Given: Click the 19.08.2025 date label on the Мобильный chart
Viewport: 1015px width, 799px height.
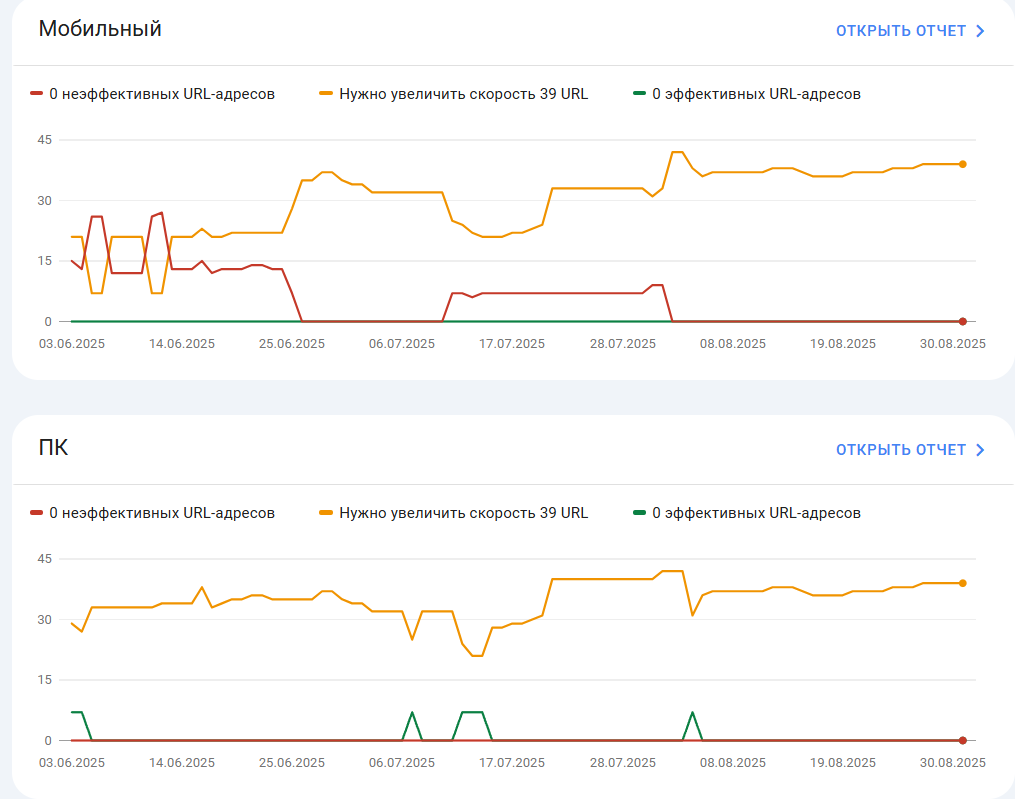Looking at the screenshot, I should pos(843,344).
